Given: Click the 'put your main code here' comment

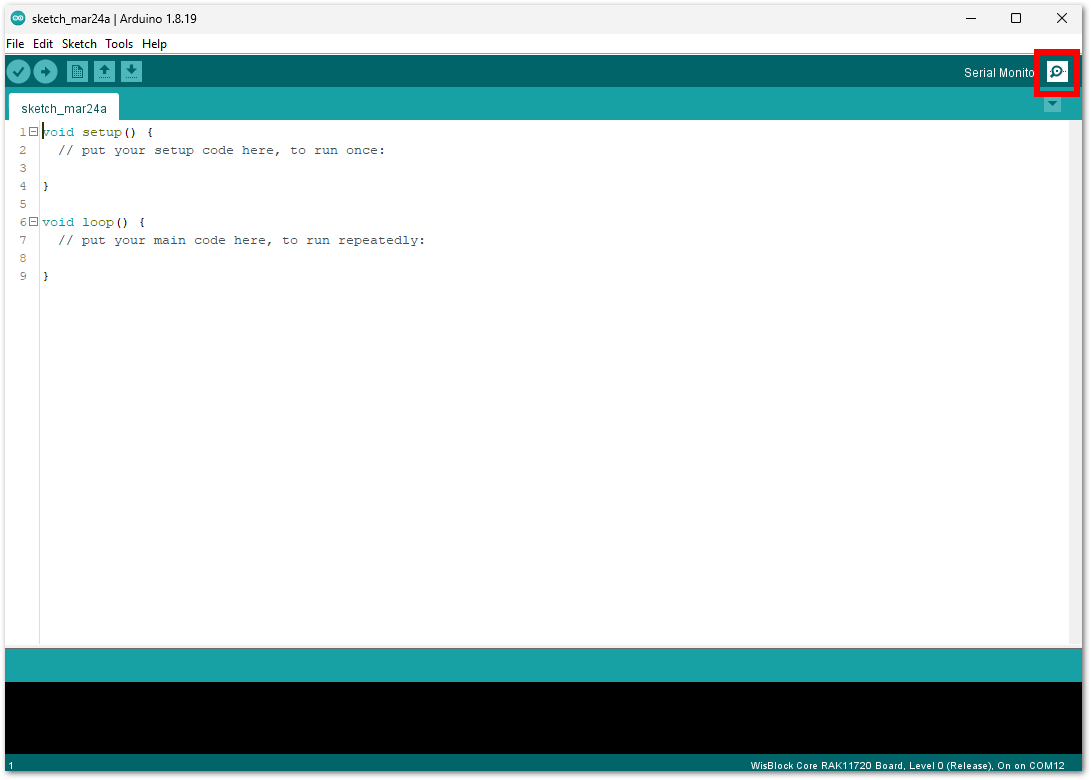Looking at the screenshot, I should click(241, 241).
